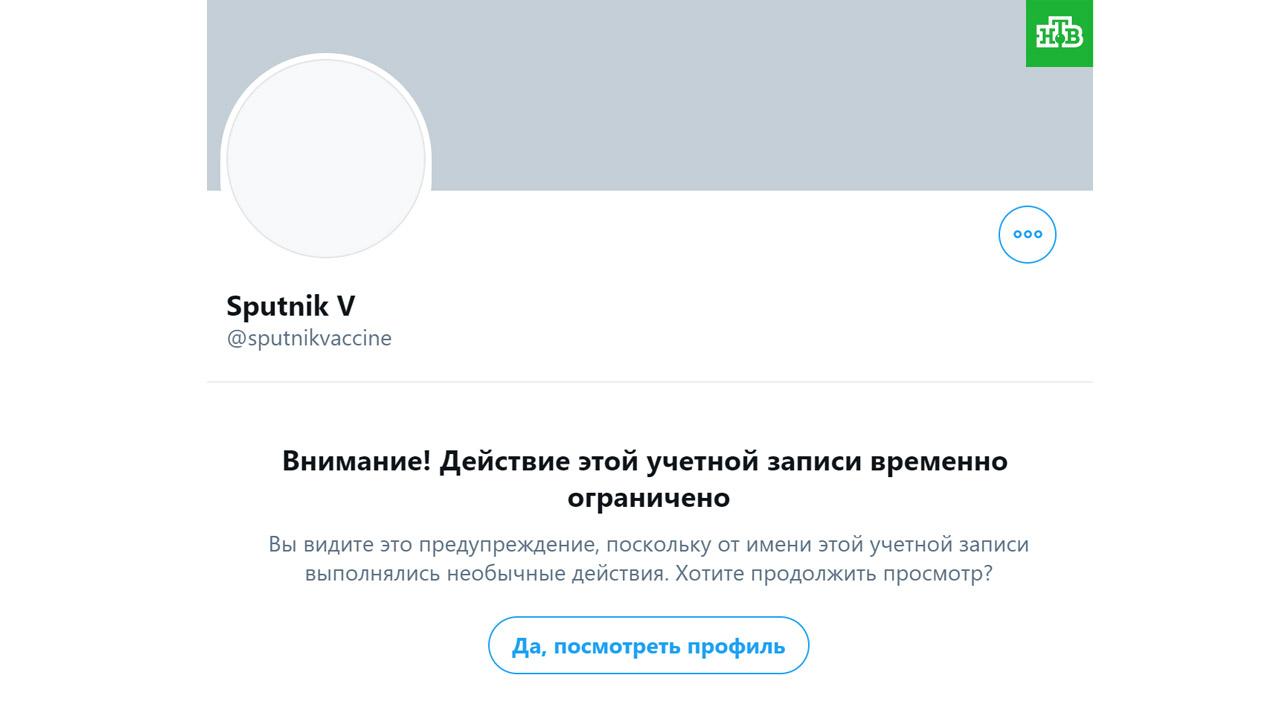1280x720 pixels.
Task: Click the question "Хотите продолжить просмотр?"
Action: click(834, 575)
